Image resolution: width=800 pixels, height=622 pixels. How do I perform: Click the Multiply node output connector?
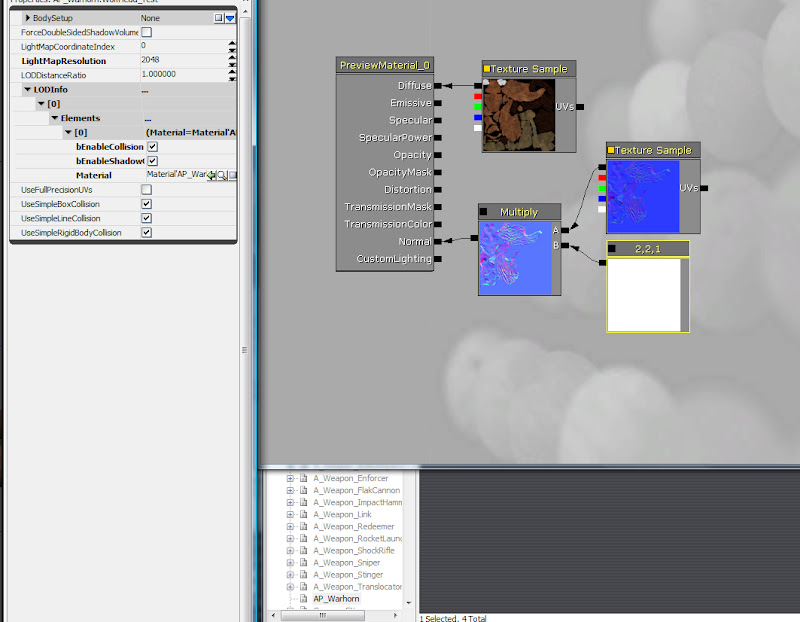474,238
